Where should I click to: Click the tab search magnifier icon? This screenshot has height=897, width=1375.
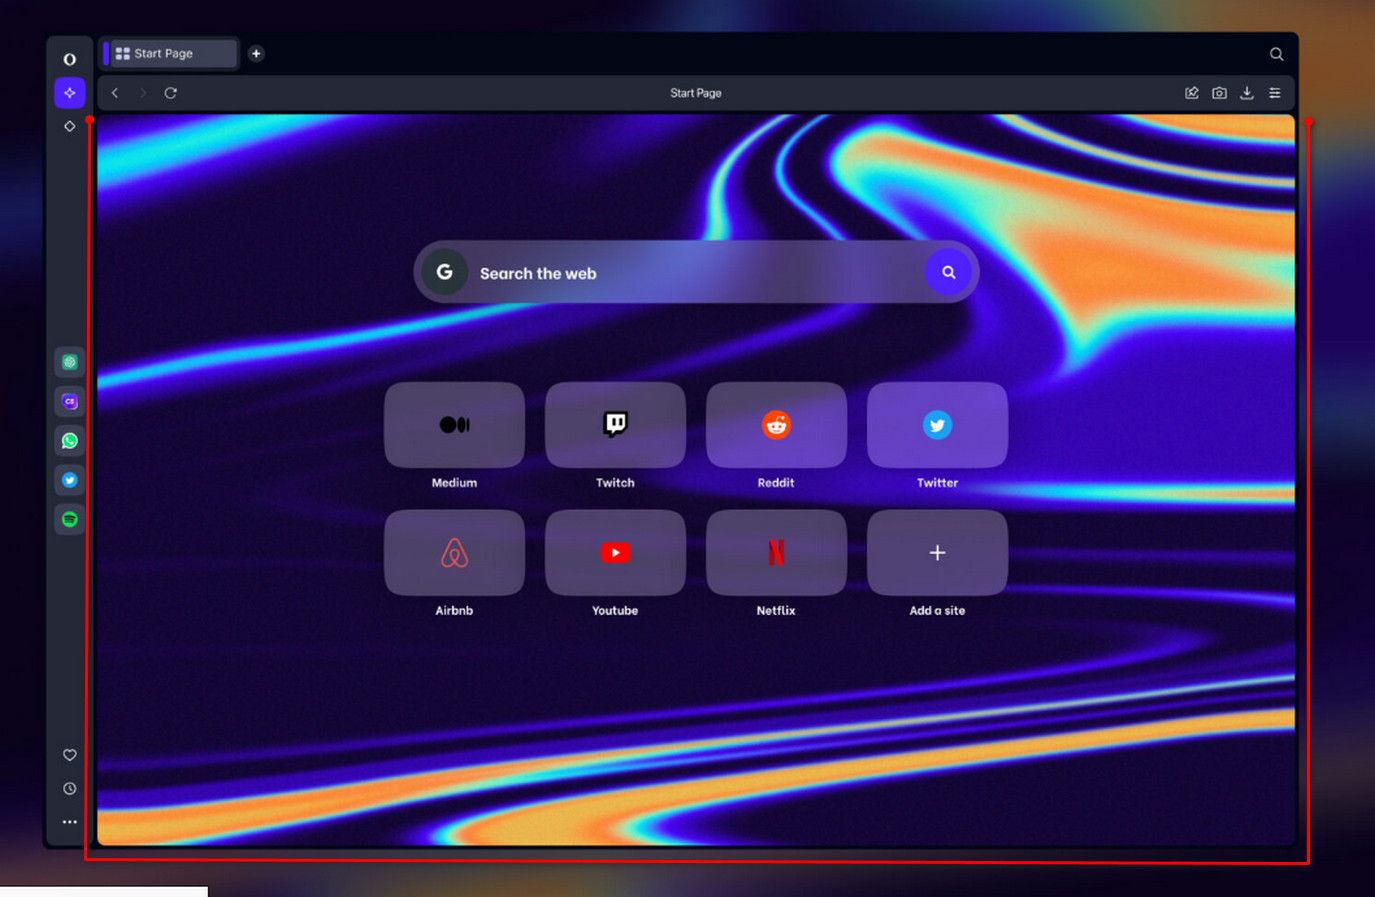tap(1276, 54)
